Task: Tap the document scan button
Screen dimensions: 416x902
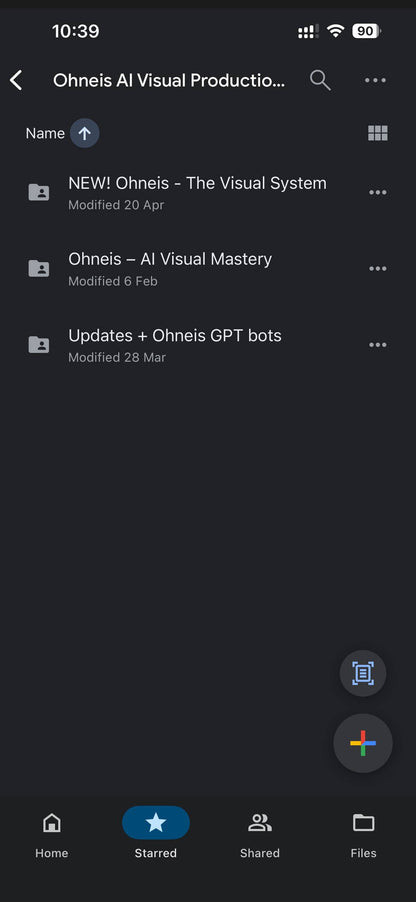Action: tap(362, 673)
